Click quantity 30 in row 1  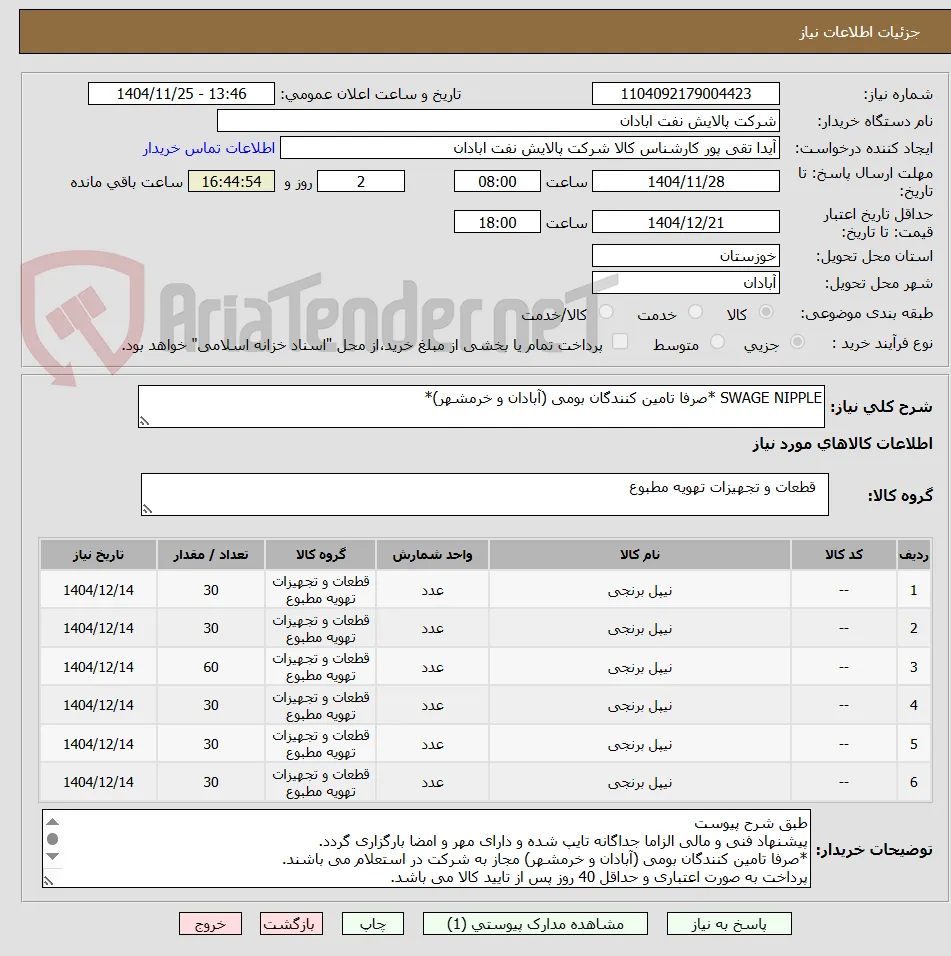(211, 590)
